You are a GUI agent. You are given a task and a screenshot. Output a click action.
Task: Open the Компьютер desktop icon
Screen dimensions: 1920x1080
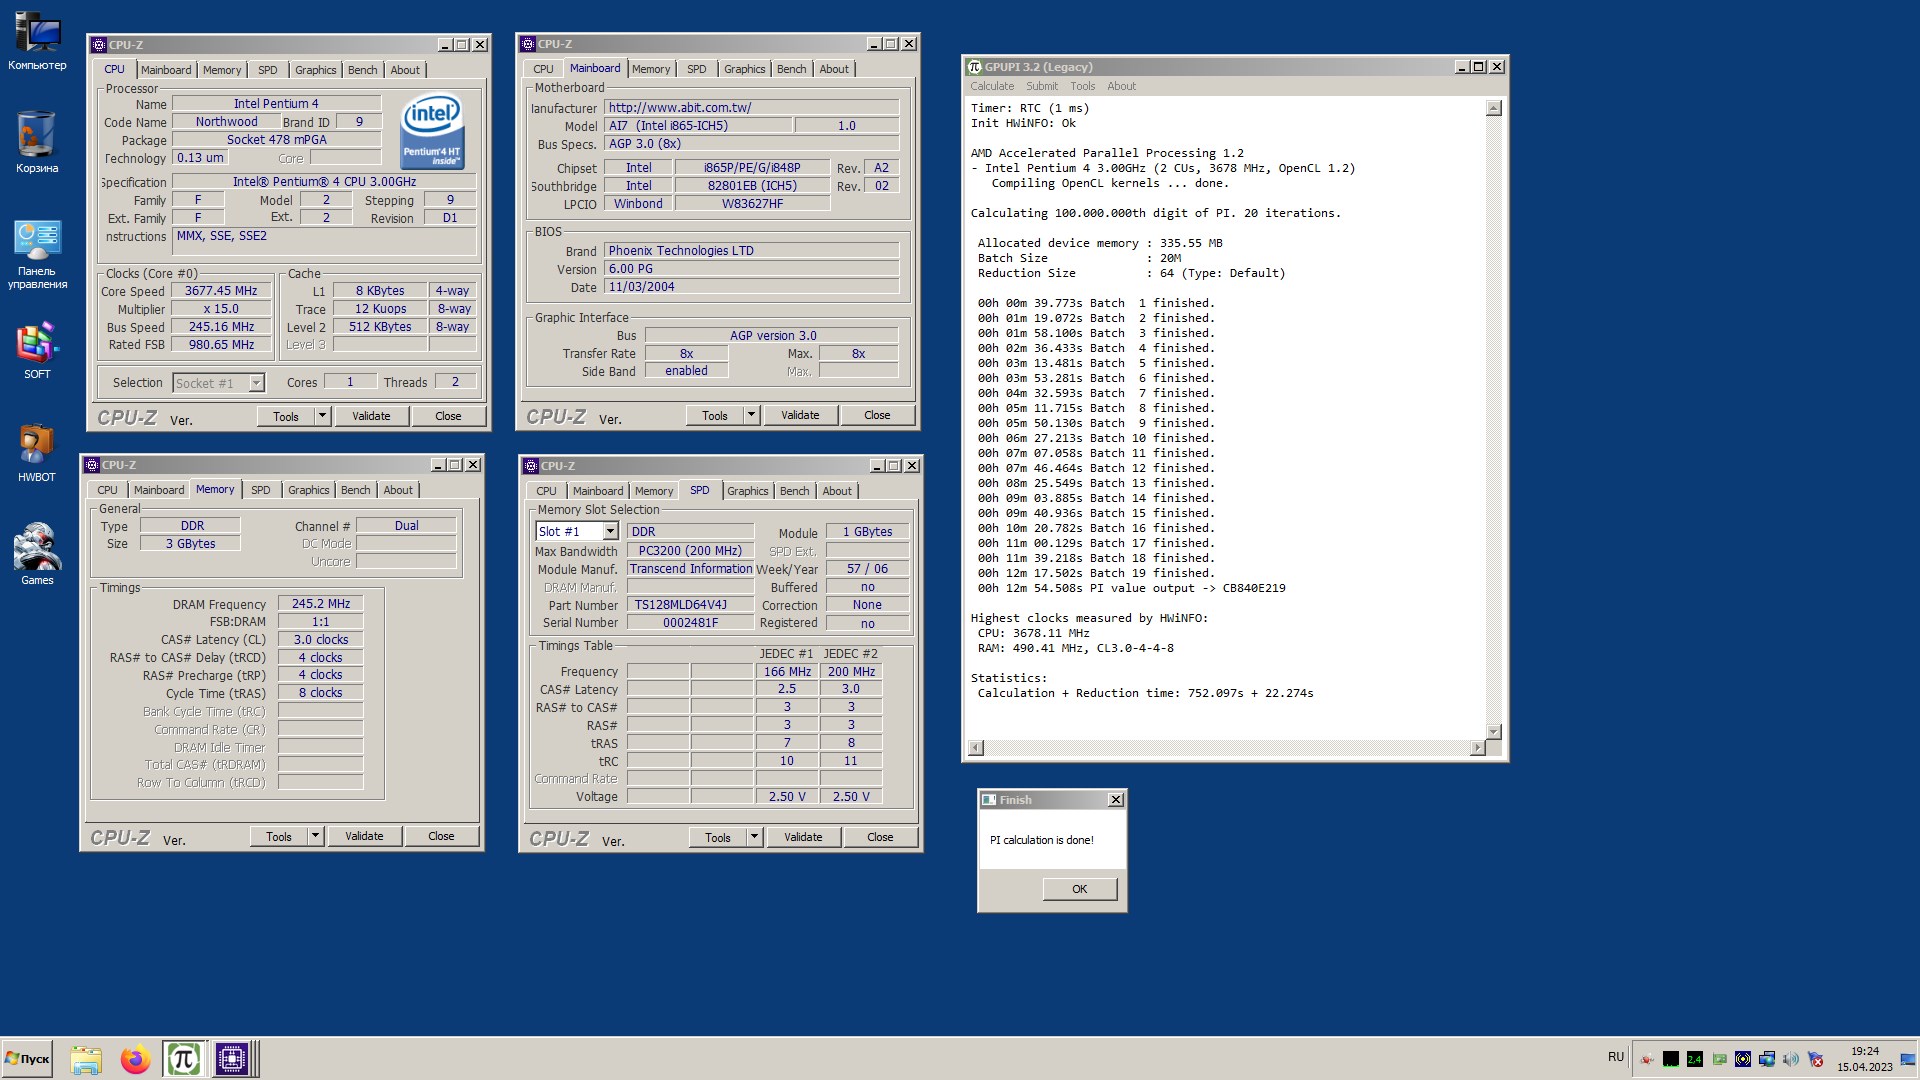point(37,42)
